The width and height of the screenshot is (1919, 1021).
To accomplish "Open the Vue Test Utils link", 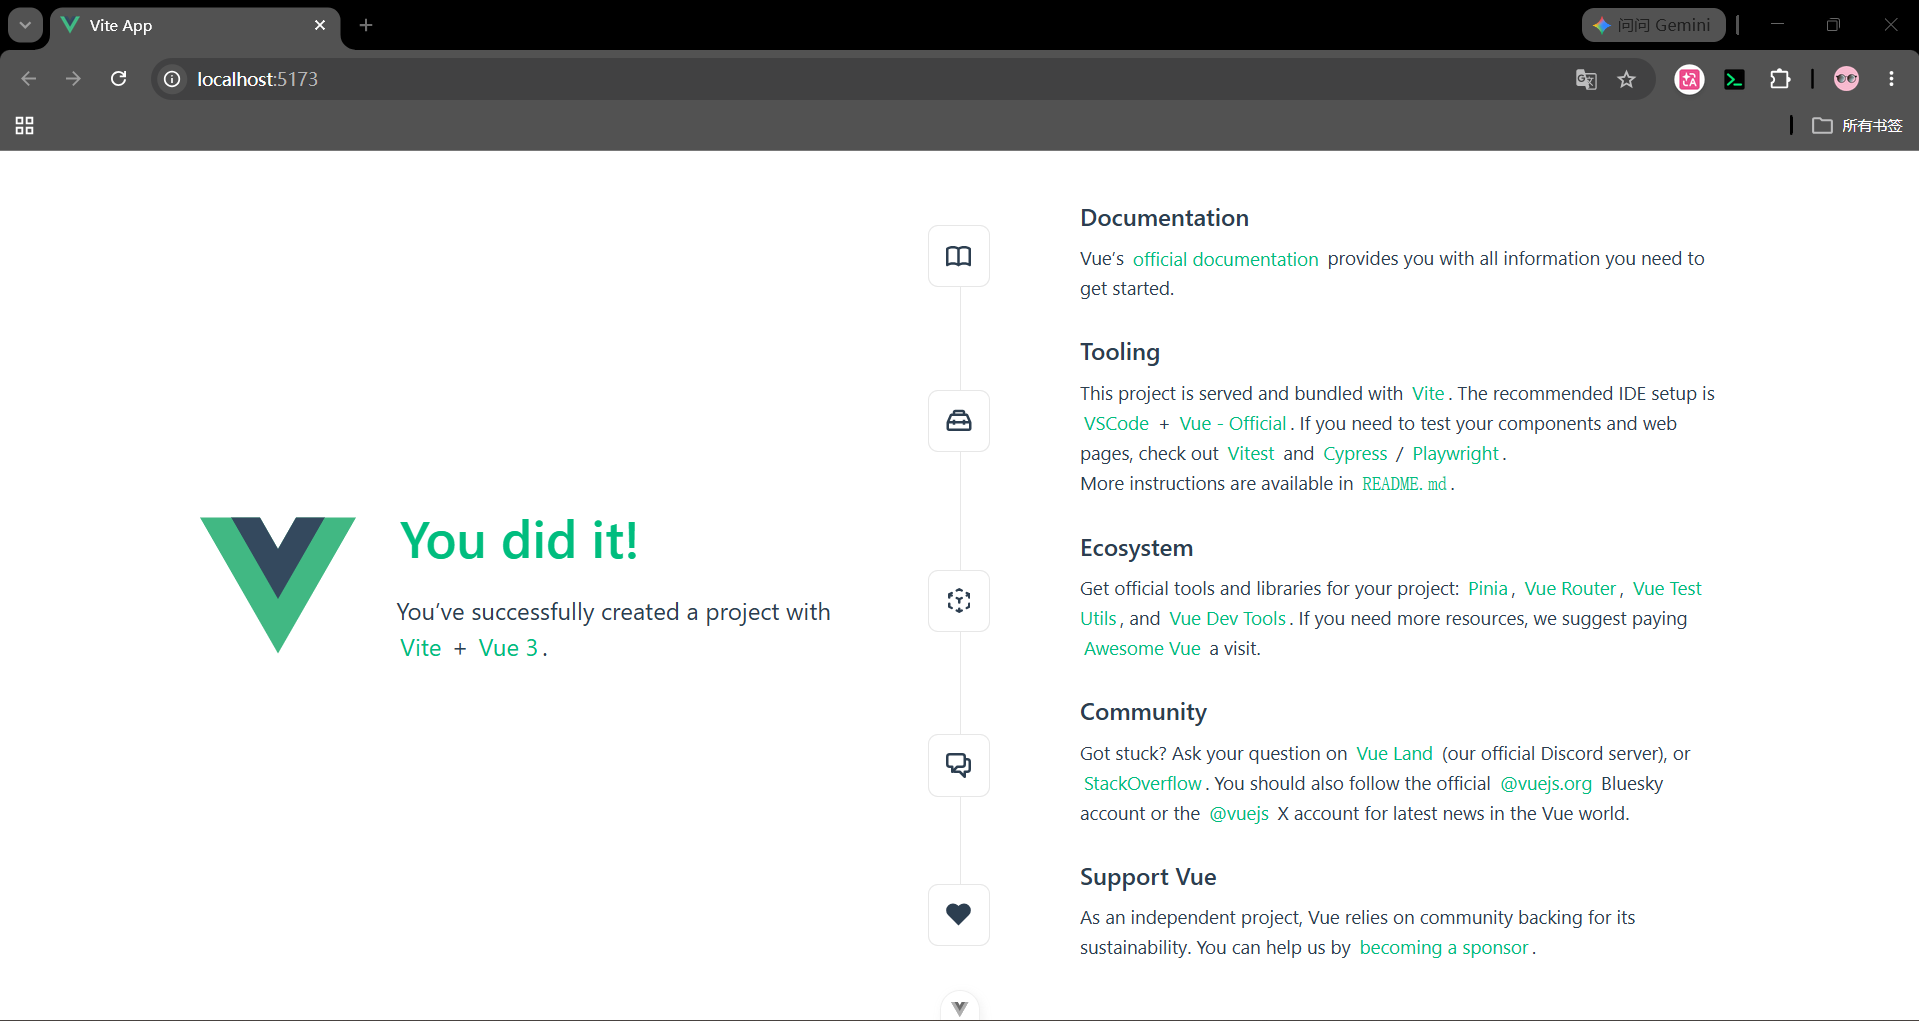I will 1667,589.
